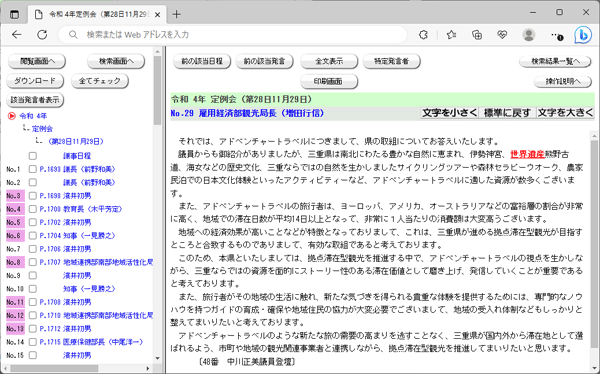Close the 令和4年定例会 tab
The height and width of the screenshot is (374, 600).
coord(157,15)
